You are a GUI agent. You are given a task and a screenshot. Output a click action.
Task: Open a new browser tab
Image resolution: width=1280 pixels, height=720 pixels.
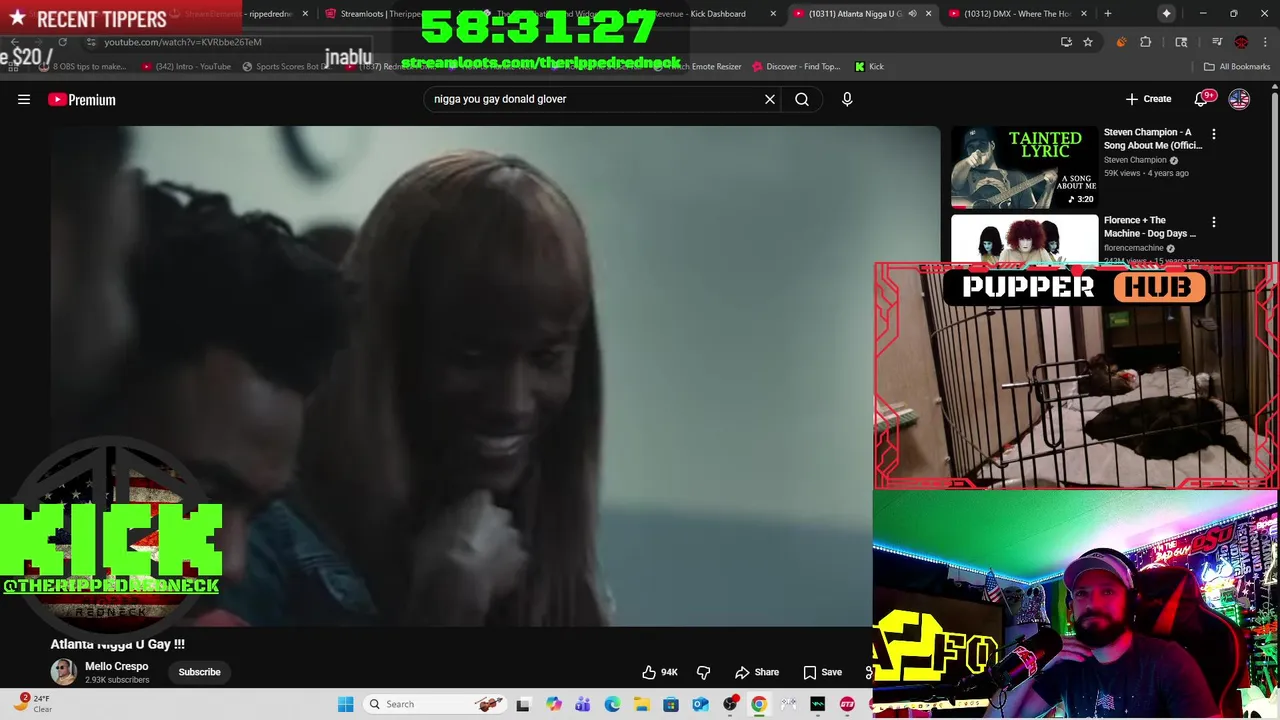[1107, 14]
